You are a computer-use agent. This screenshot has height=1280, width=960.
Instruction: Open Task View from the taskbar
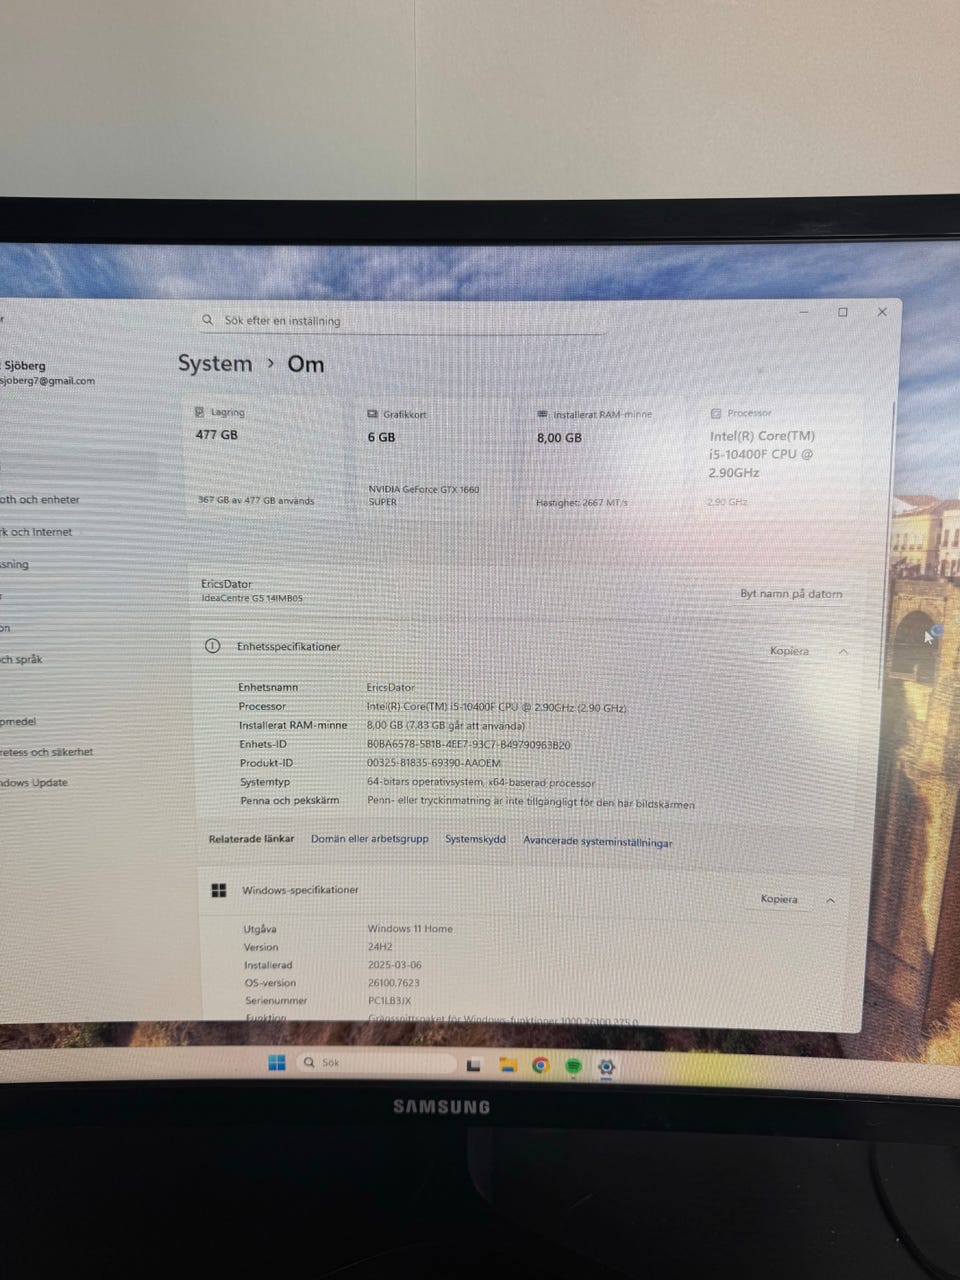tap(474, 1066)
